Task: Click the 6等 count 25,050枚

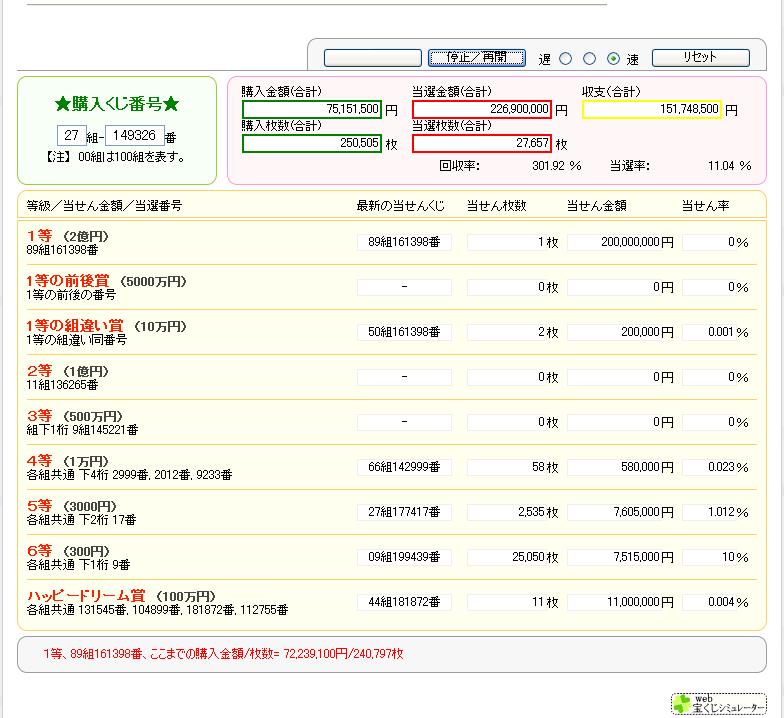Action: point(514,557)
